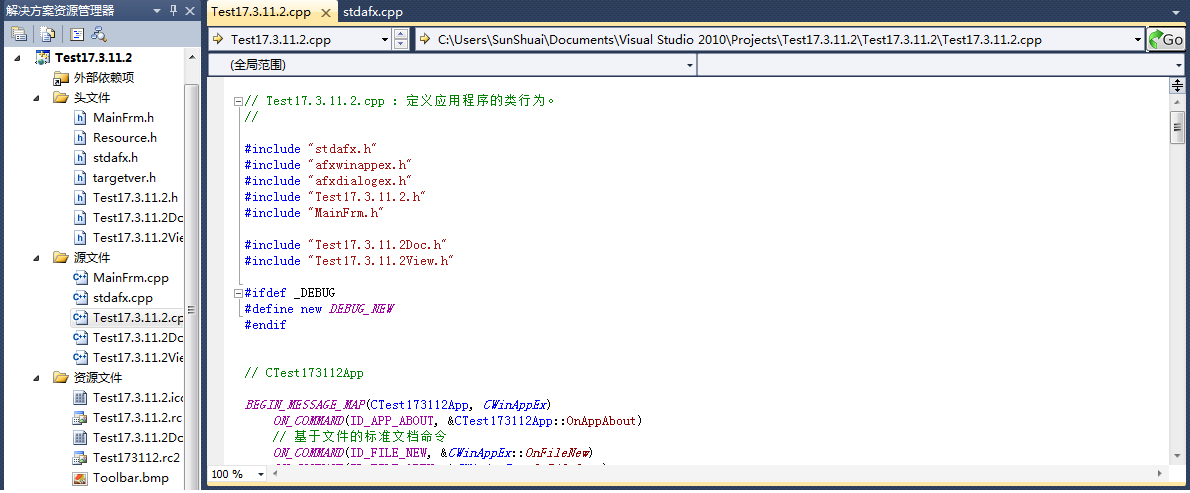The width and height of the screenshot is (1190, 493).
Task: Open the 100 % zoom dropdown
Action: [261, 474]
